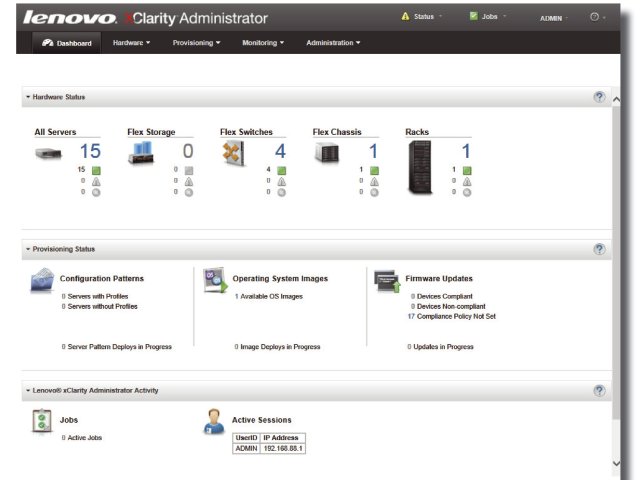Go to the Dashboard tab

67,43
